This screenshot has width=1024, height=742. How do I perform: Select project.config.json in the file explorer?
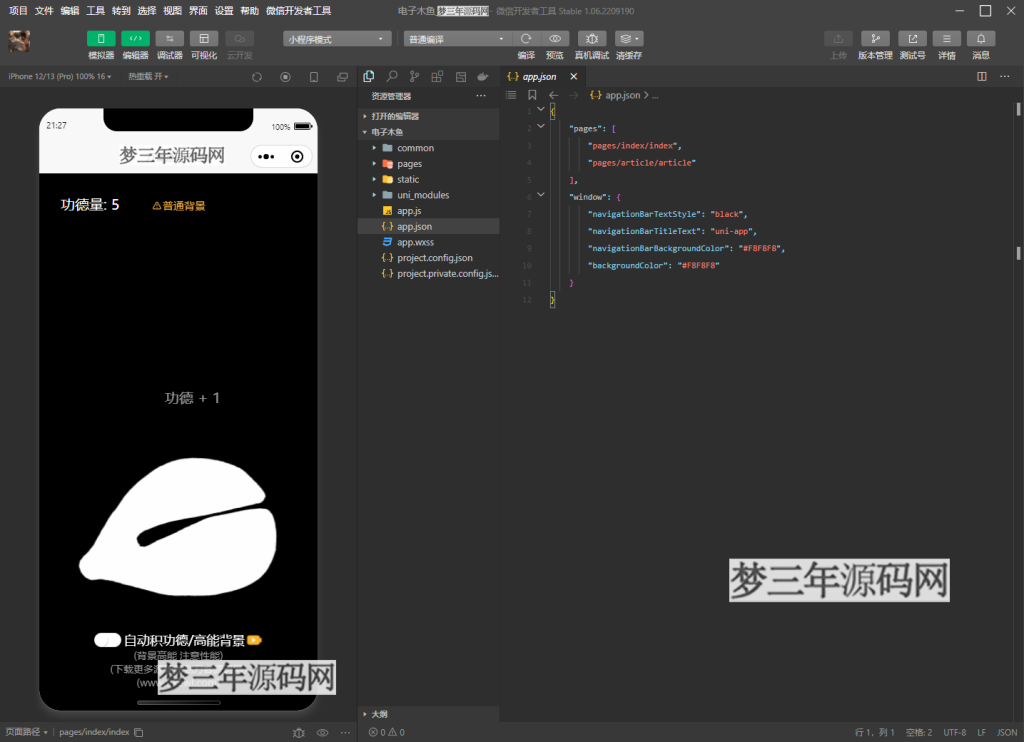pyautogui.click(x=434, y=258)
